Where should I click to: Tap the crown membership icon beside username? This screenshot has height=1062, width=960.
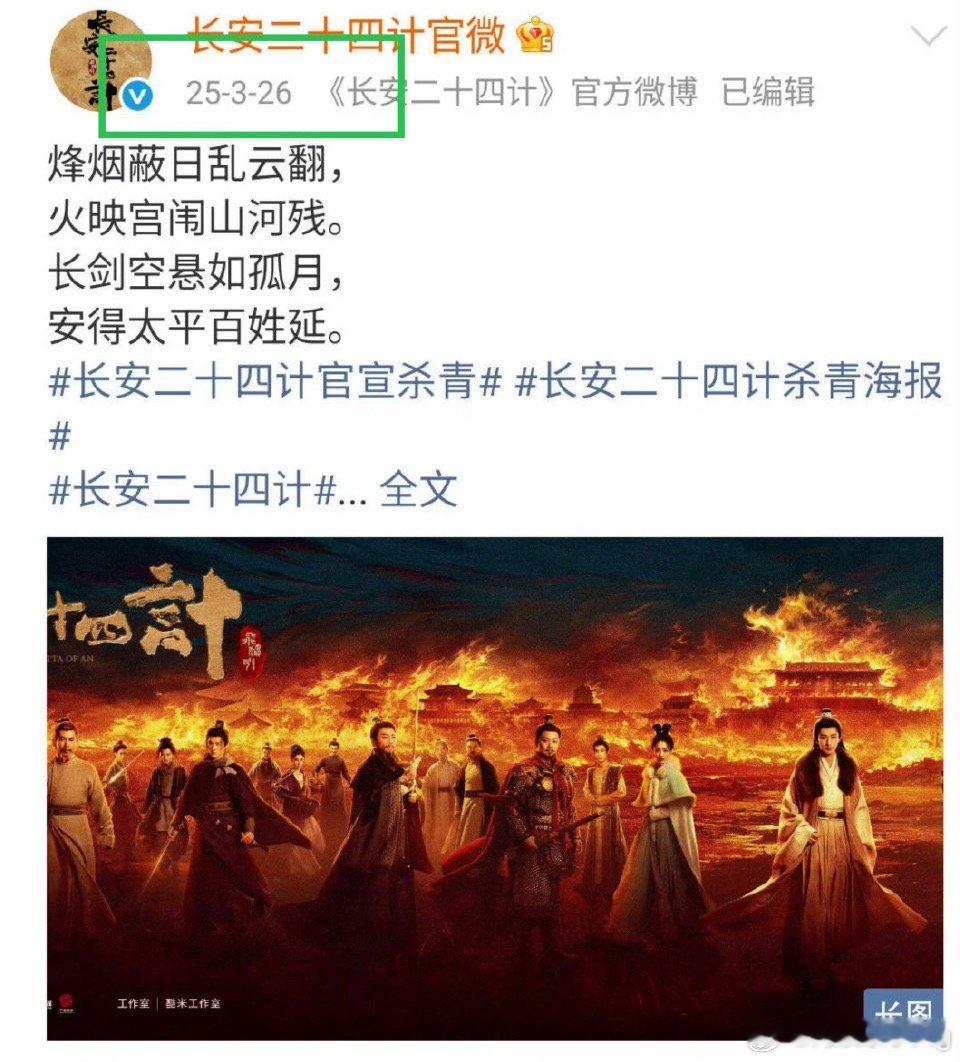[536, 35]
